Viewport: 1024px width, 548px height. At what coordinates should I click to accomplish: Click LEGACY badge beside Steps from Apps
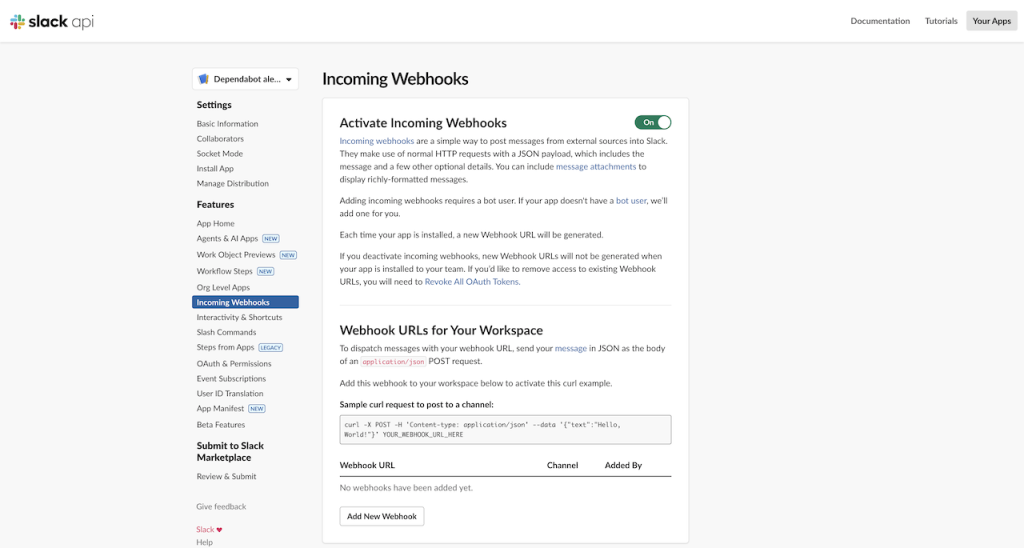tap(271, 348)
